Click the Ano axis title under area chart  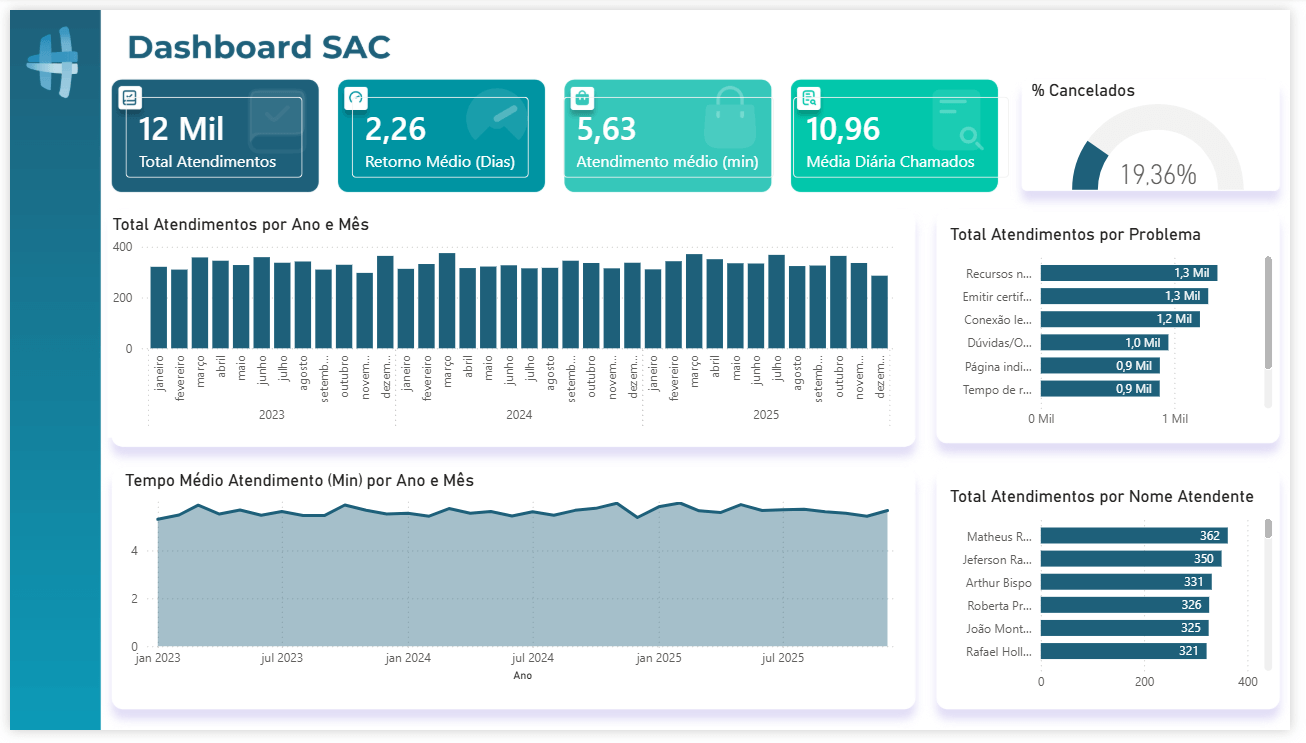(x=523, y=676)
